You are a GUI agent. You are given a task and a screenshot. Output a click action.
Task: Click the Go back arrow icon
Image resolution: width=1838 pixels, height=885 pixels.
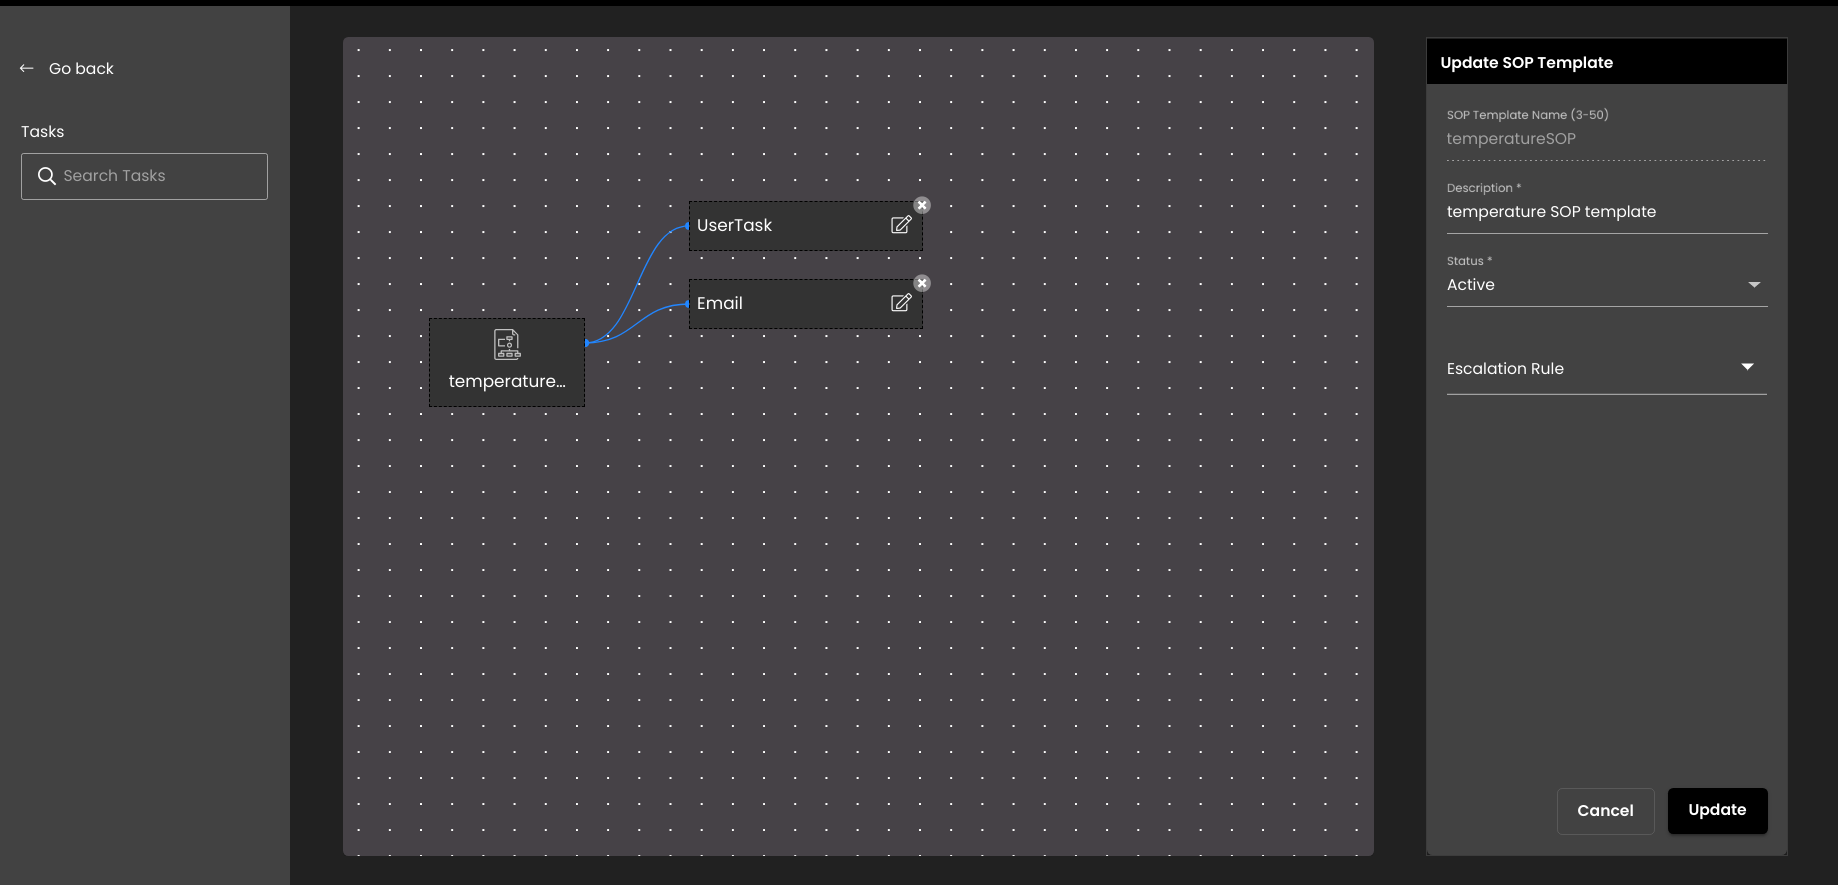(x=27, y=68)
